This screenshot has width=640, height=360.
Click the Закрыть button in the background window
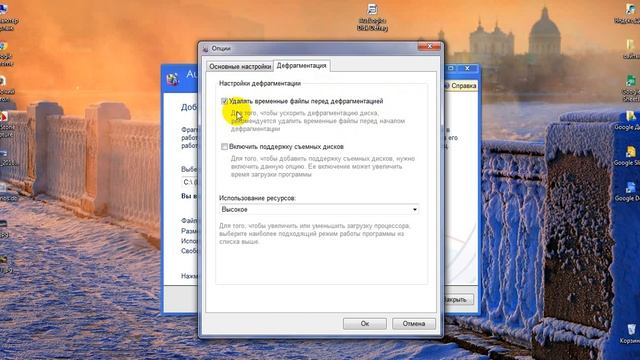pyautogui.click(x=458, y=300)
